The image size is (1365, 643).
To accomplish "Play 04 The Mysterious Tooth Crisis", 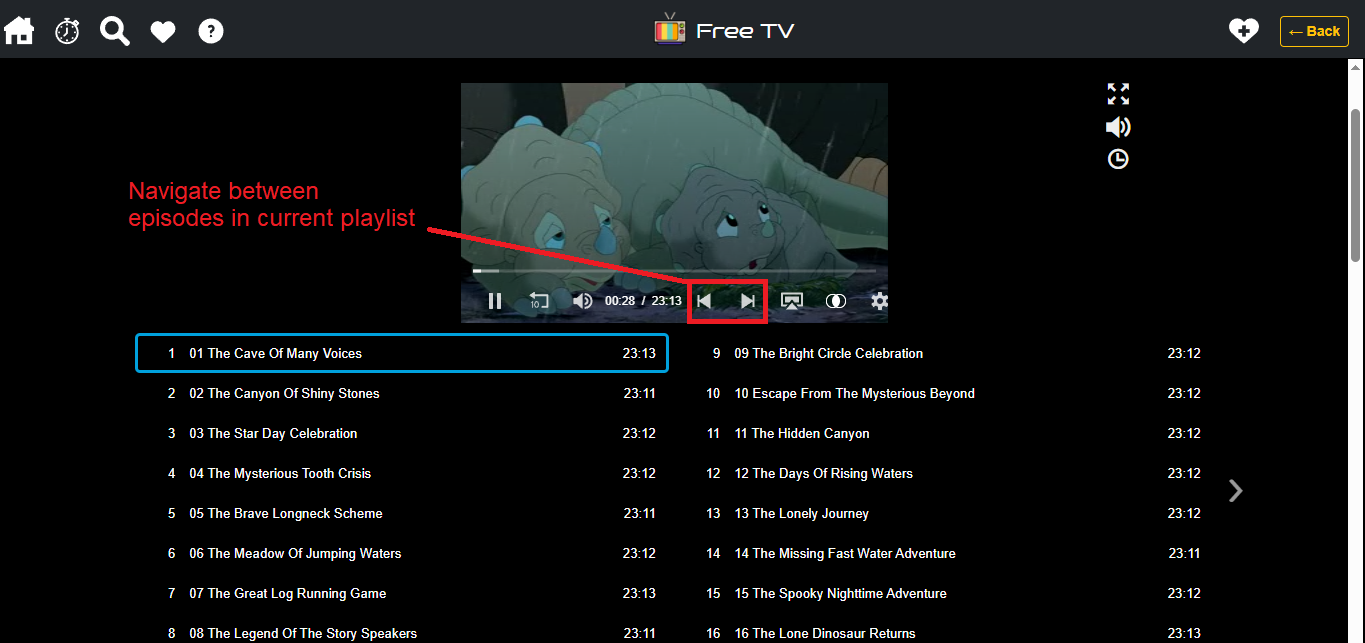I will click(x=402, y=473).
